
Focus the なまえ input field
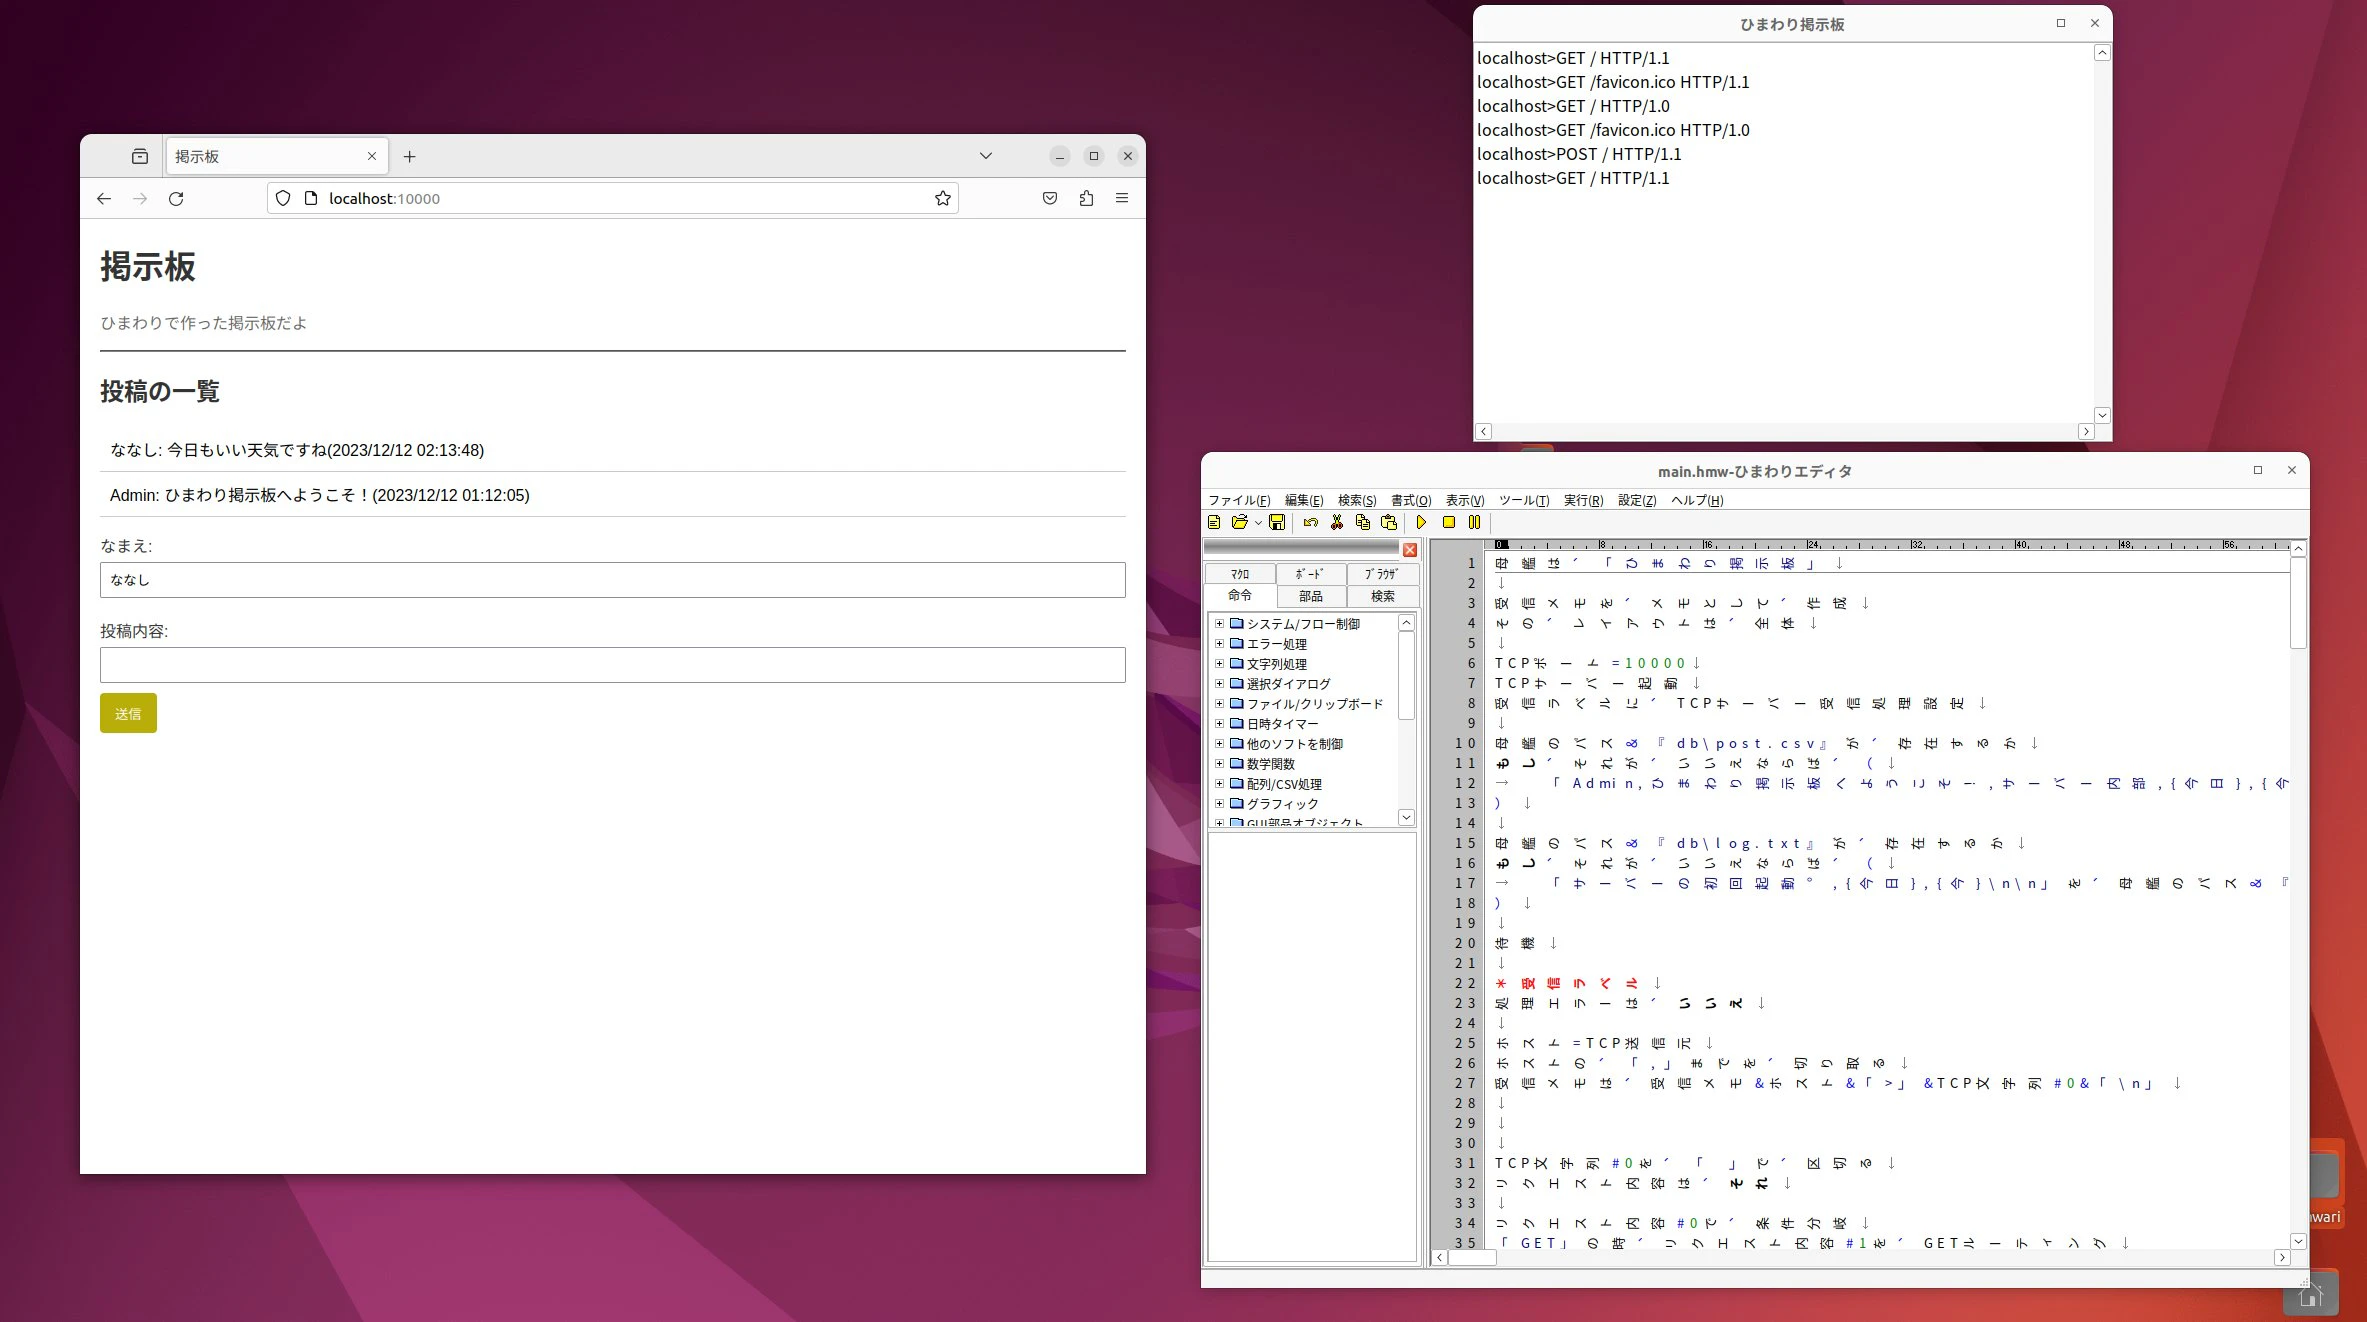point(612,580)
